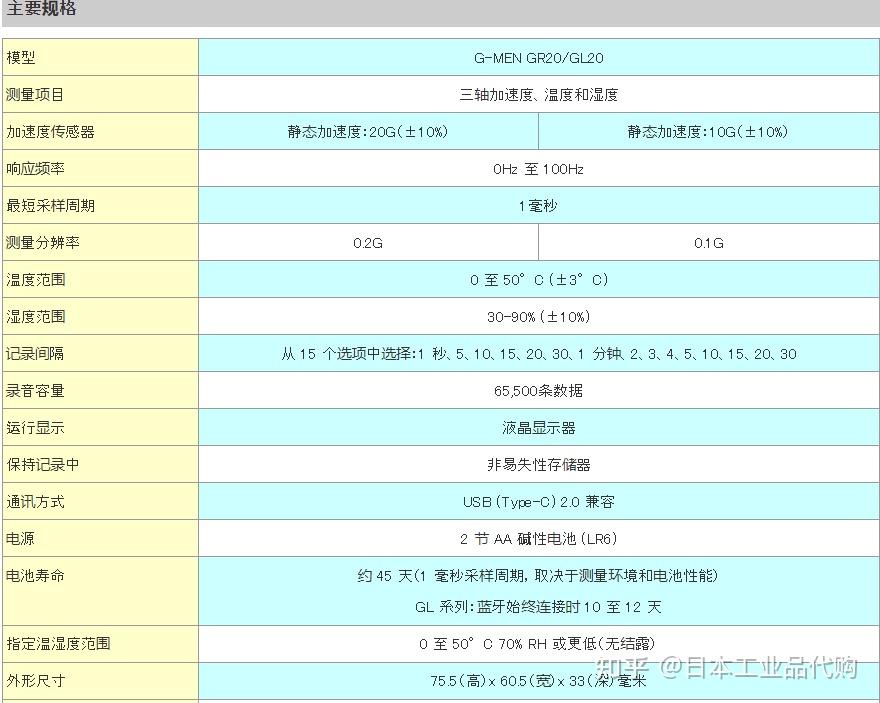Click the 30-90%(±10%) humidity value
This screenshot has height=703, width=880.
[x=540, y=316]
